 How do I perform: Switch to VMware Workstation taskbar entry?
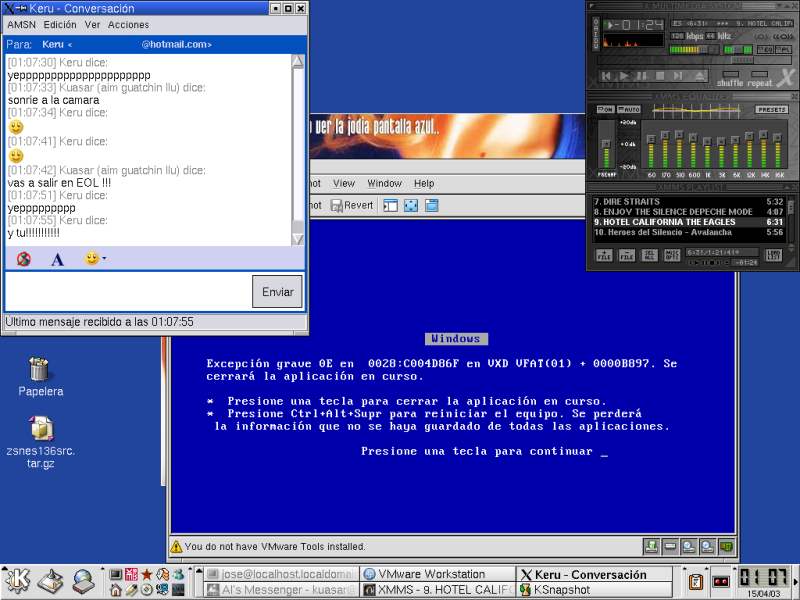tap(438, 574)
